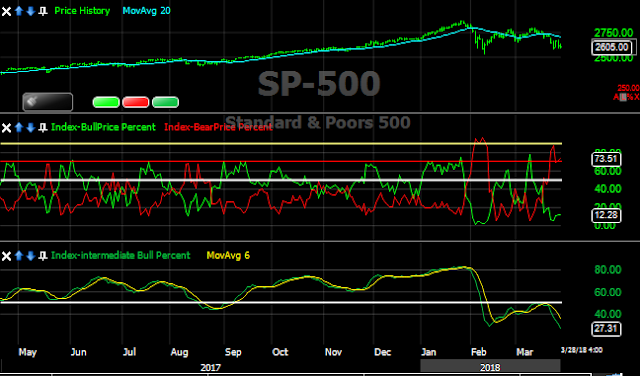
Task: Click the May label on the time axis
Action: (28, 352)
